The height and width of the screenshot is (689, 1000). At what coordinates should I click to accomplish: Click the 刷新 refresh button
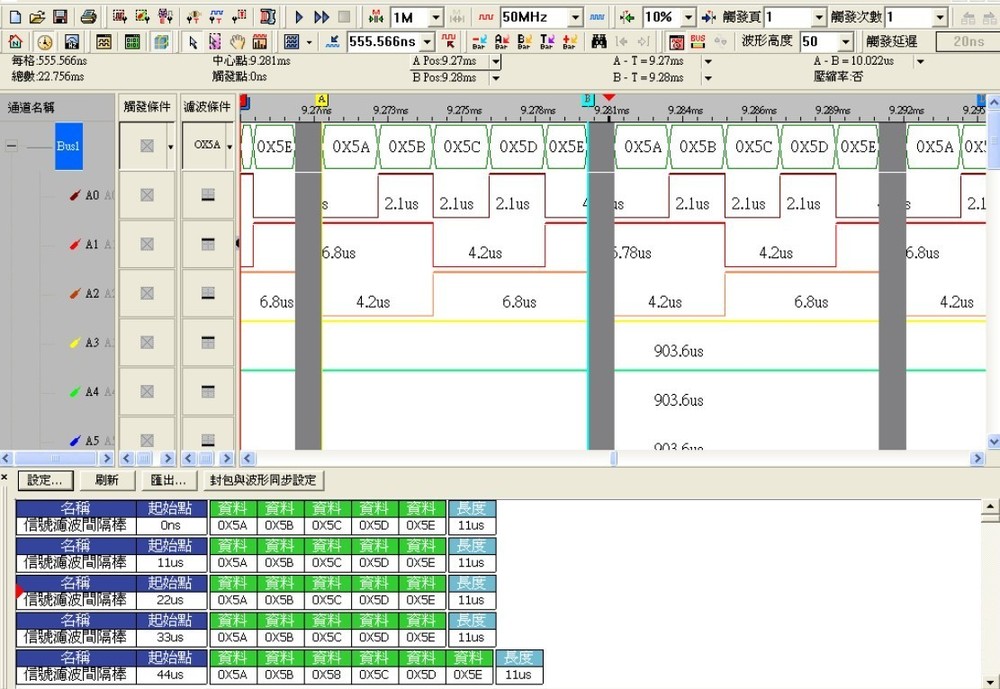pos(107,480)
